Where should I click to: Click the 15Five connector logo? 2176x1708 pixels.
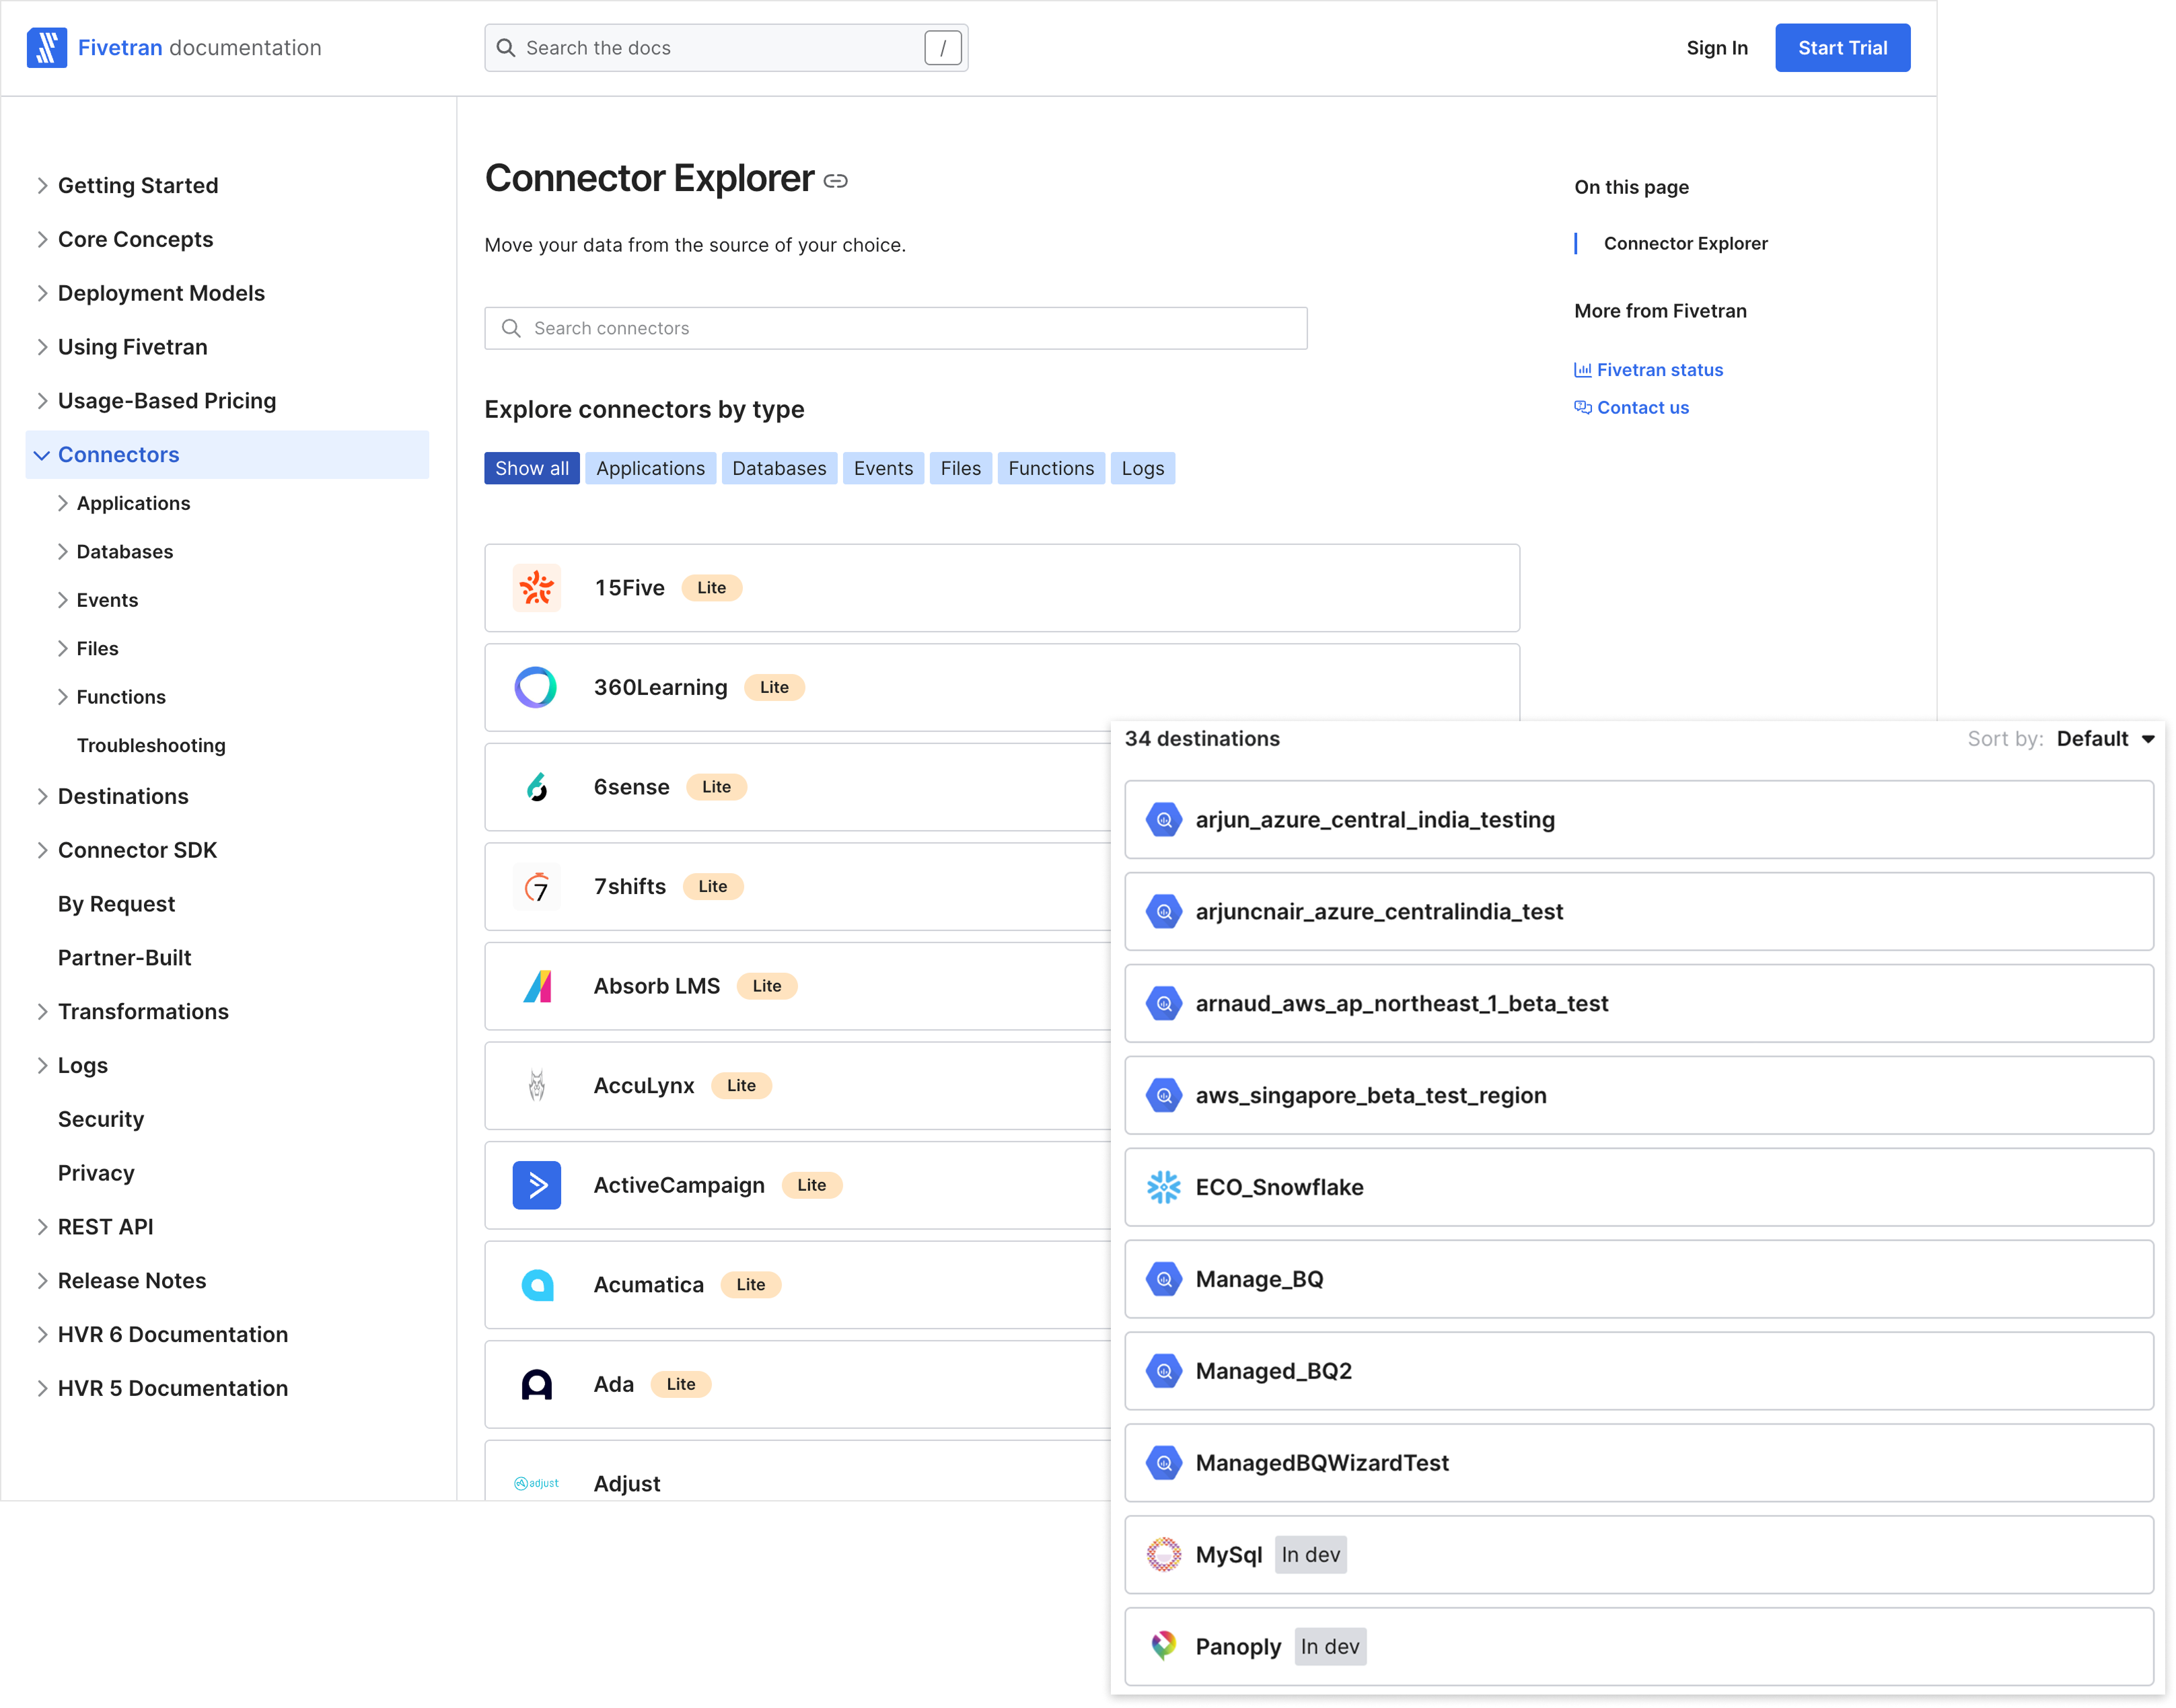[x=536, y=588]
